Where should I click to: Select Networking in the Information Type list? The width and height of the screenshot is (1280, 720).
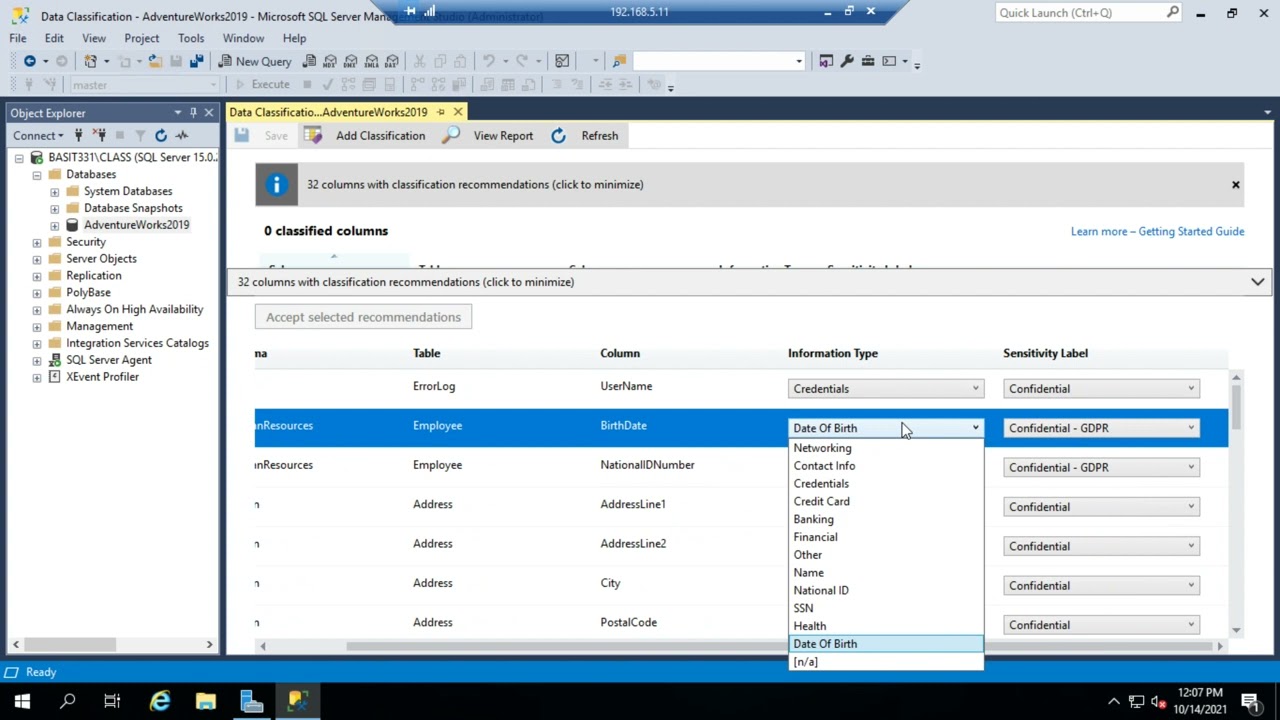[886, 448]
